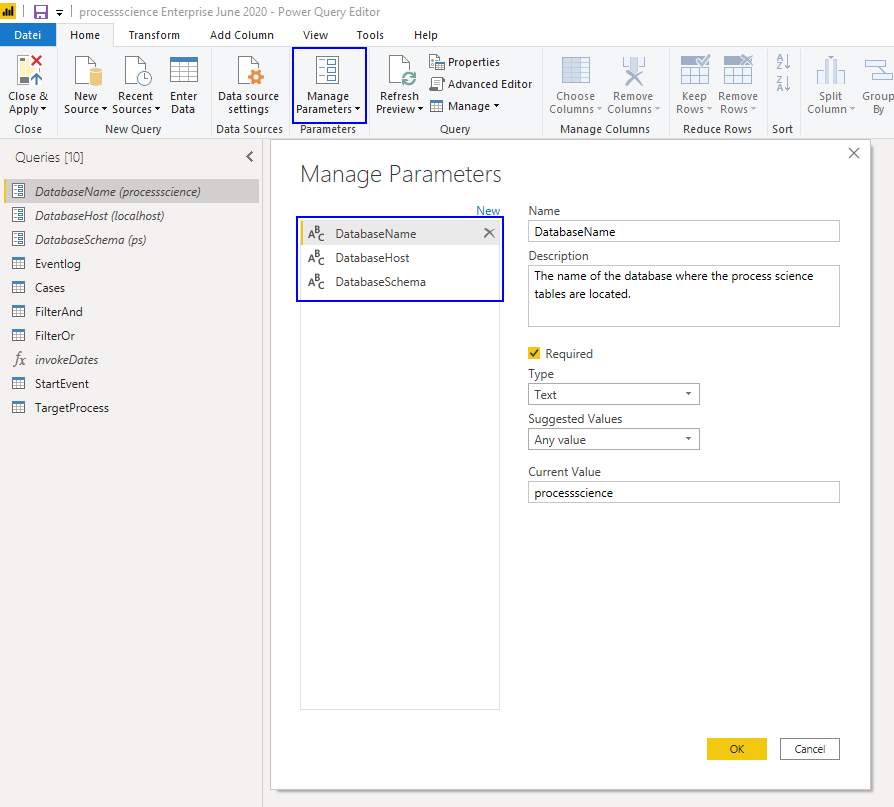This screenshot has width=894, height=807.
Task: Select DatabaseName (processscience) query
Action: [x=131, y=192]
